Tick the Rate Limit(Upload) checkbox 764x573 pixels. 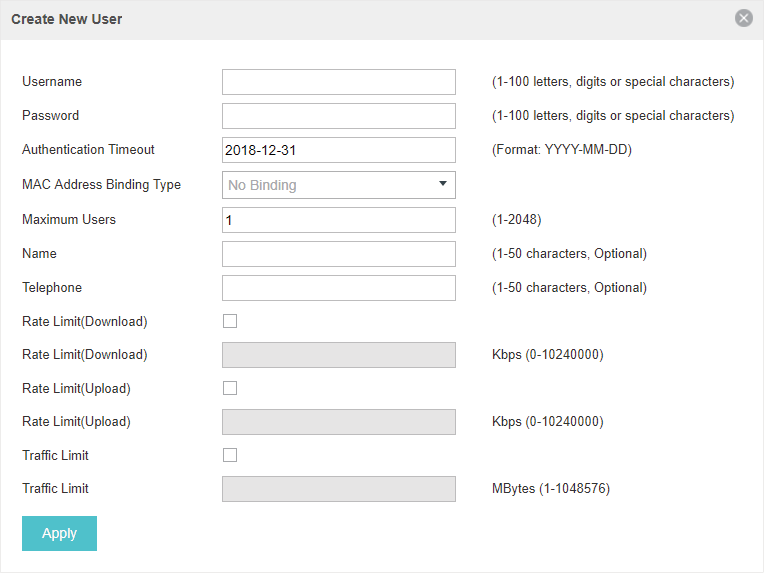click(230, 388)
